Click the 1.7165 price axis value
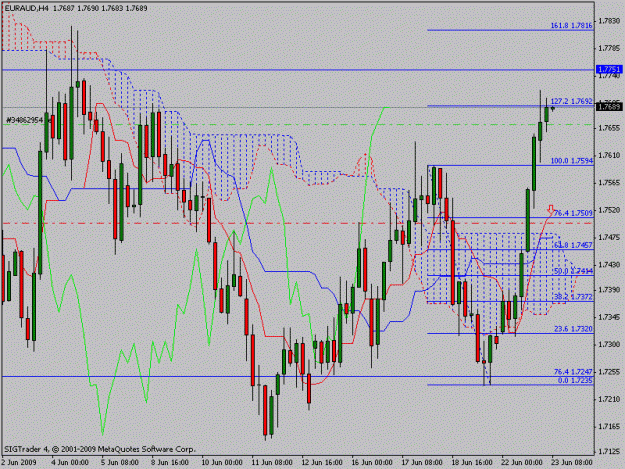The image size is (625, 469). pos(609,426)
